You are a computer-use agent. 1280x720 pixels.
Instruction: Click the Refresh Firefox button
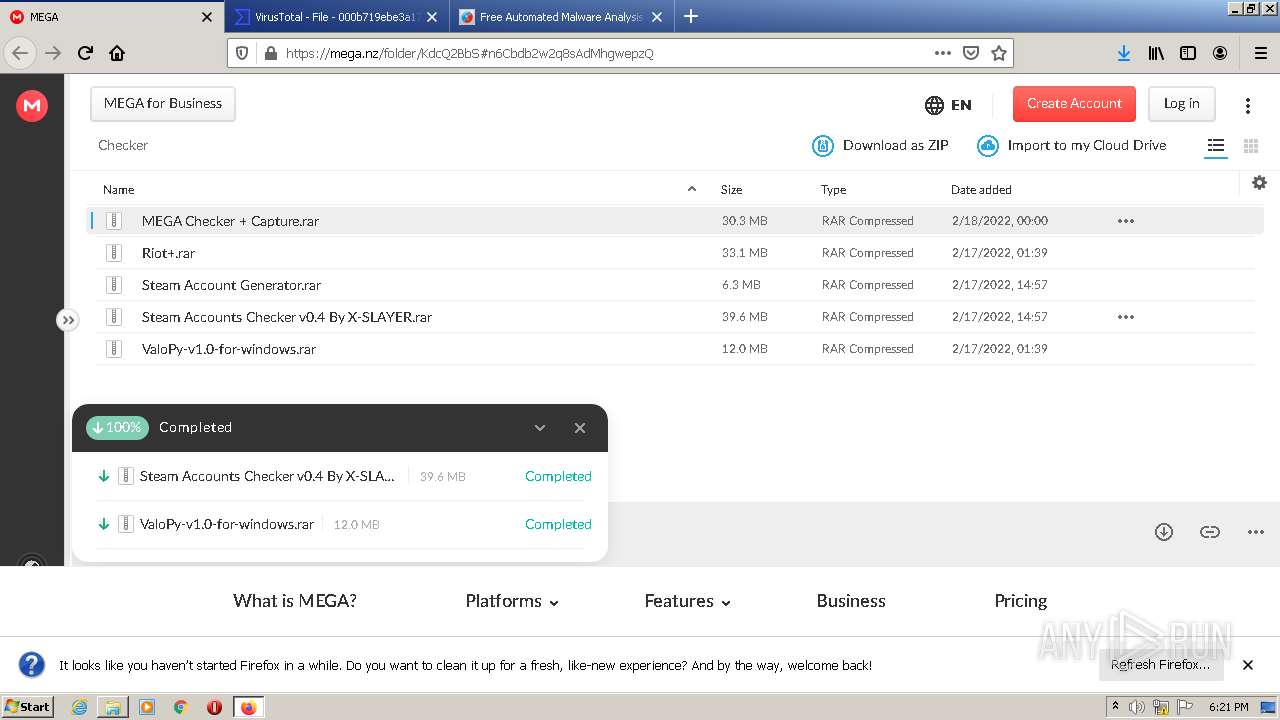(x=1161, y=665)
